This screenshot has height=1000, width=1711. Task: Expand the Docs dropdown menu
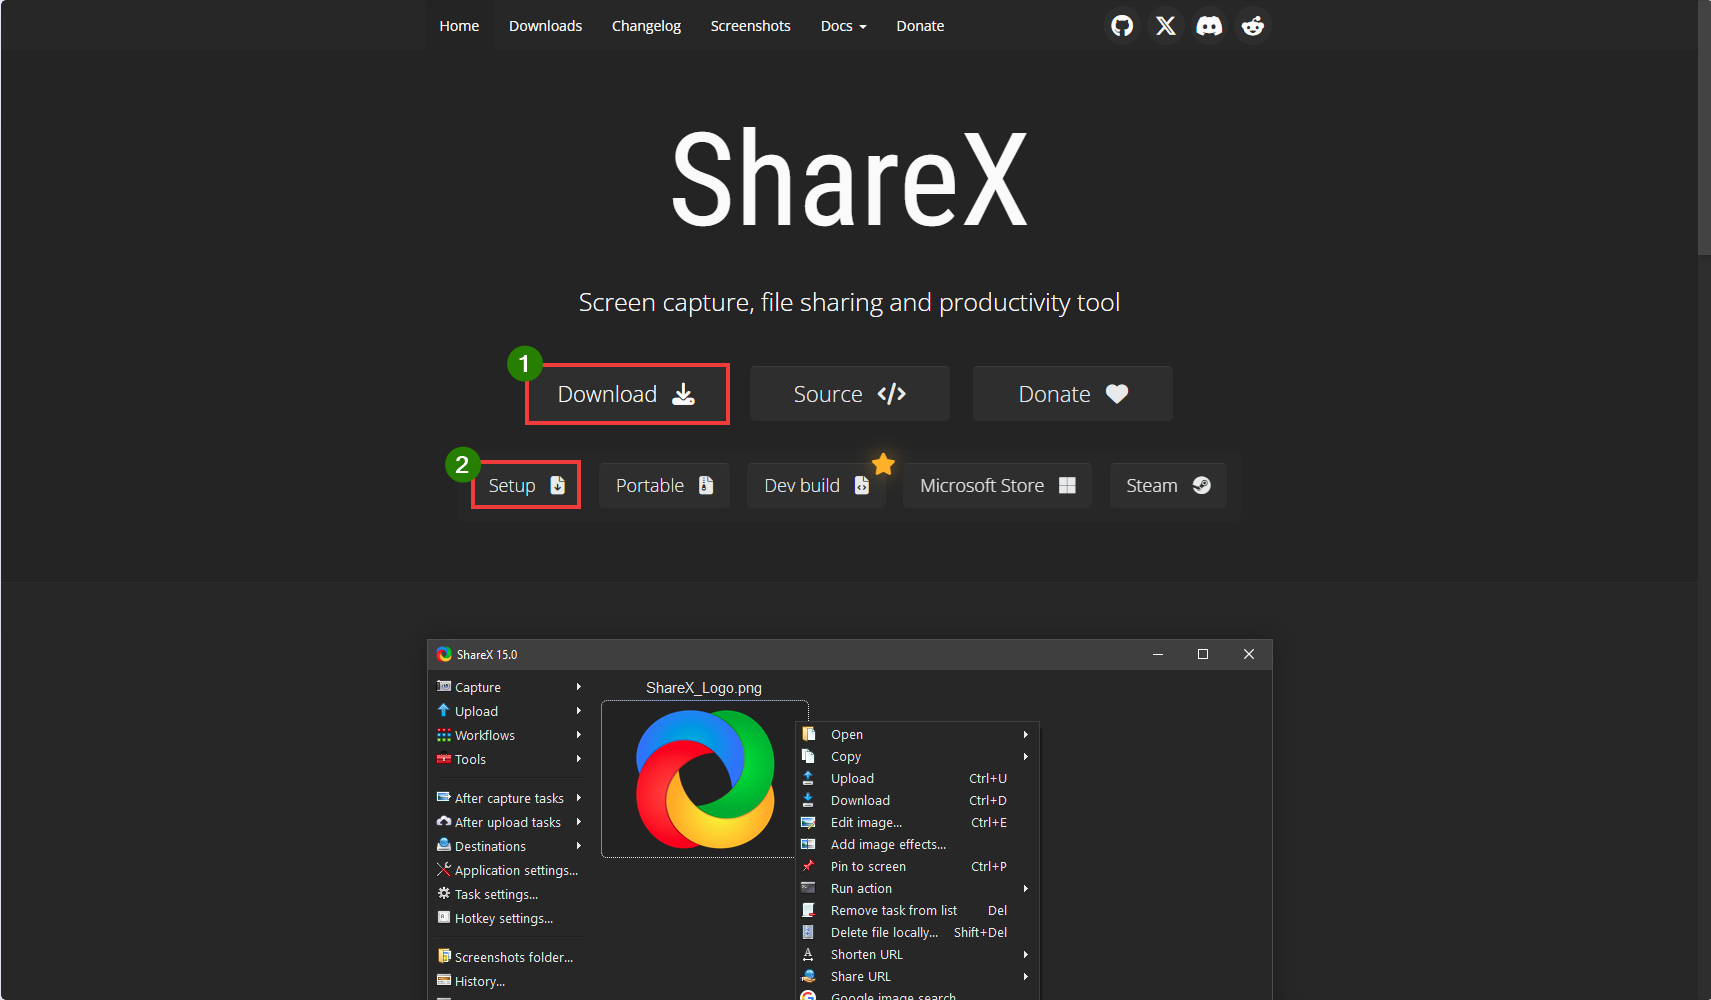coord(843,26)
